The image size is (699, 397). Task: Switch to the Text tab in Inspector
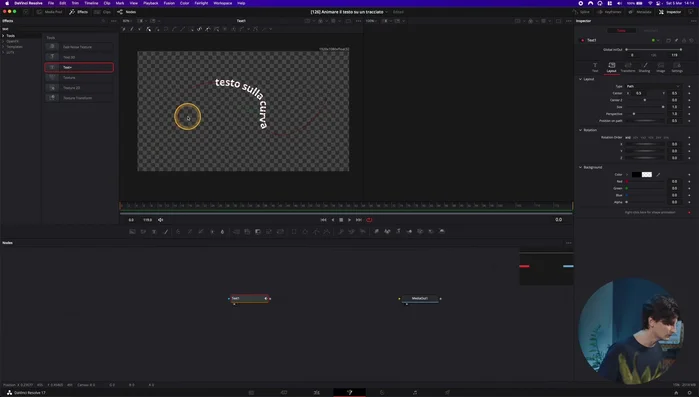click(x=595, y=67)
